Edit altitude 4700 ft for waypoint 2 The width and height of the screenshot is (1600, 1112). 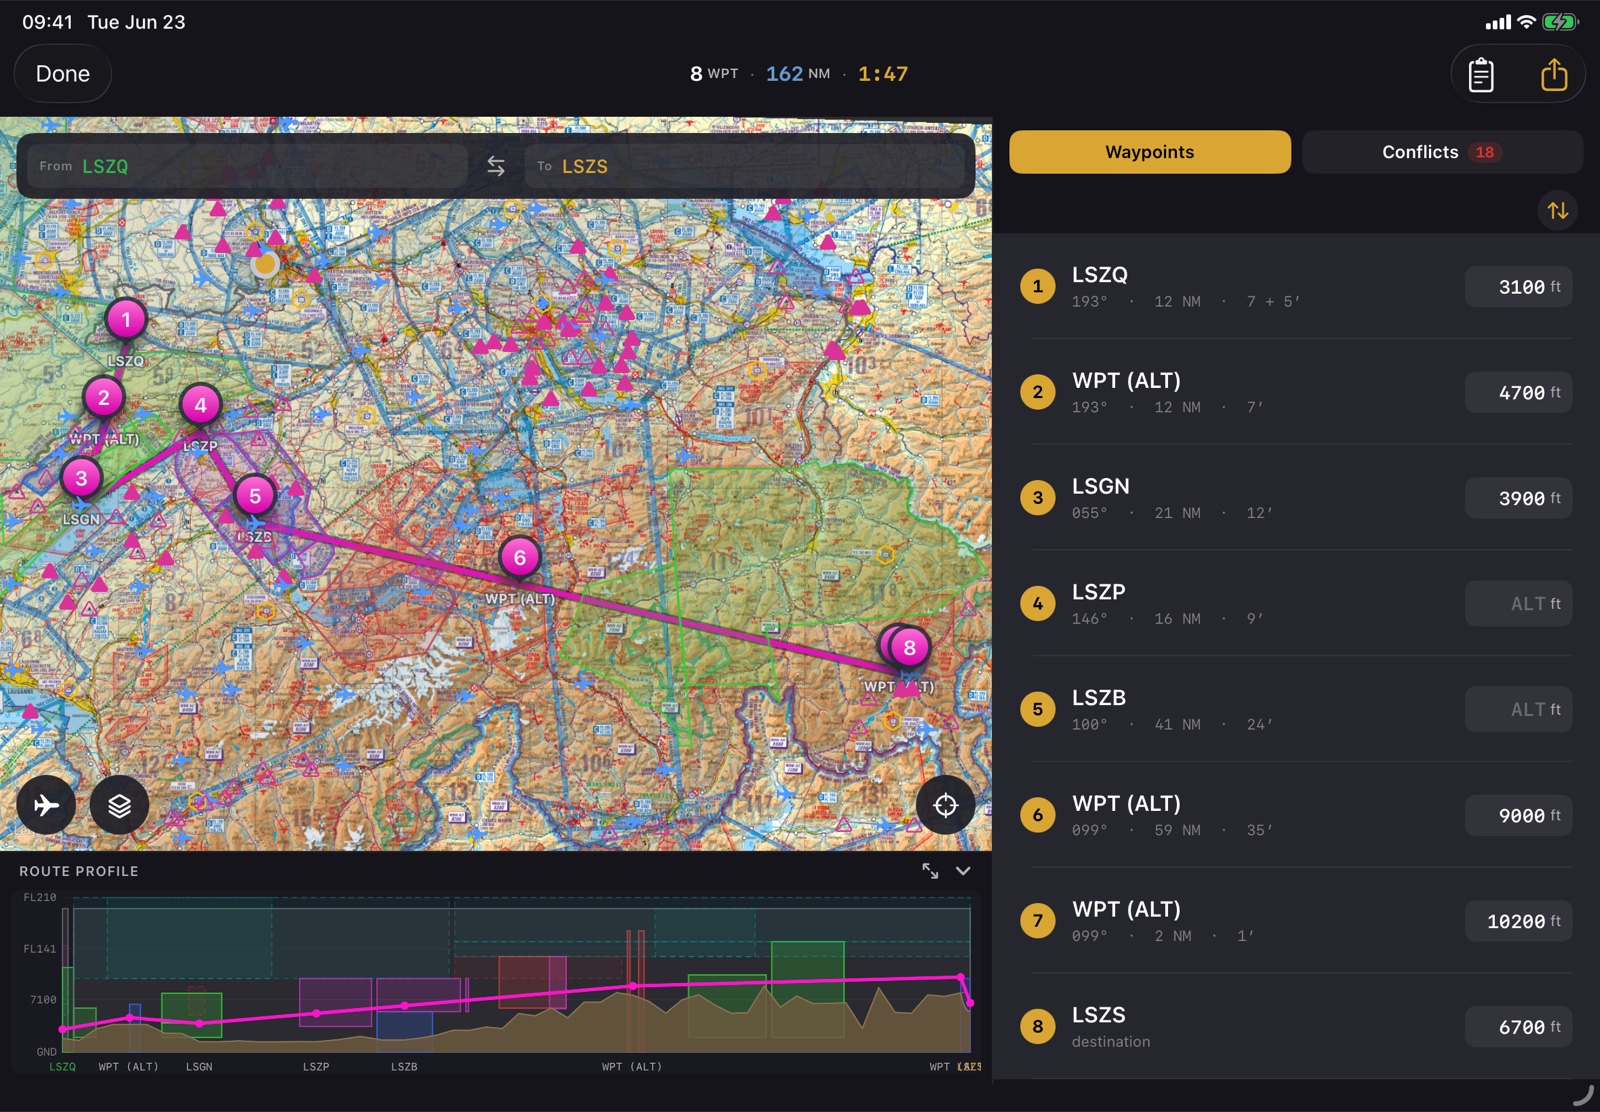coord(1519,392)
